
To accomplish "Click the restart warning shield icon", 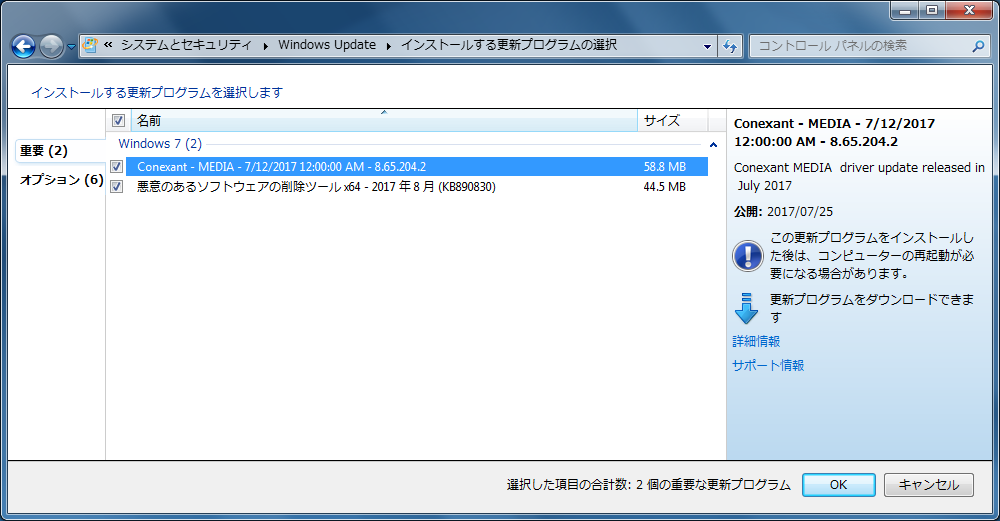I will (x=748, y=256).
